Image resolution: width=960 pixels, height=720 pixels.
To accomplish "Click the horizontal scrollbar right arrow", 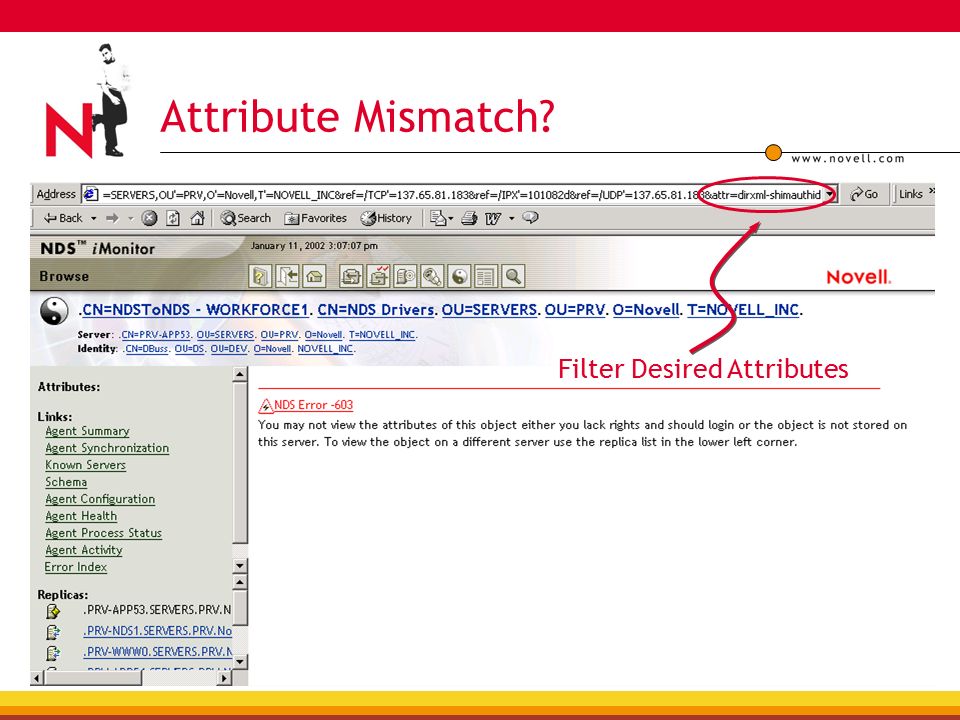I will click(x=225, y=678).
